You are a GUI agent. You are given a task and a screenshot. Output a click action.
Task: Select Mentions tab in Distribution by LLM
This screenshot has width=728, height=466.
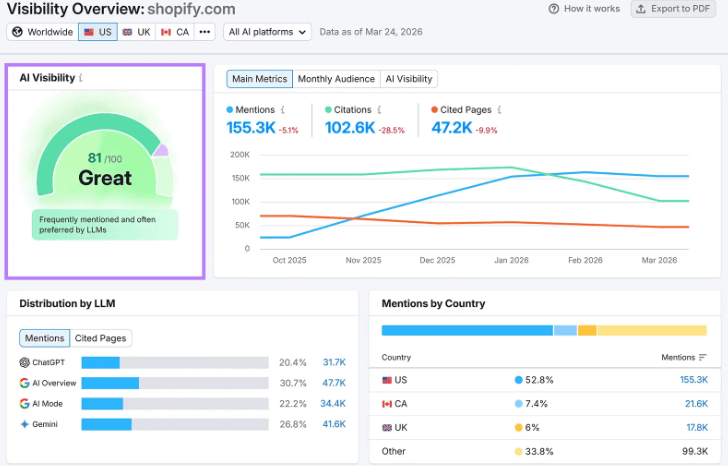(x=45, y=338)
